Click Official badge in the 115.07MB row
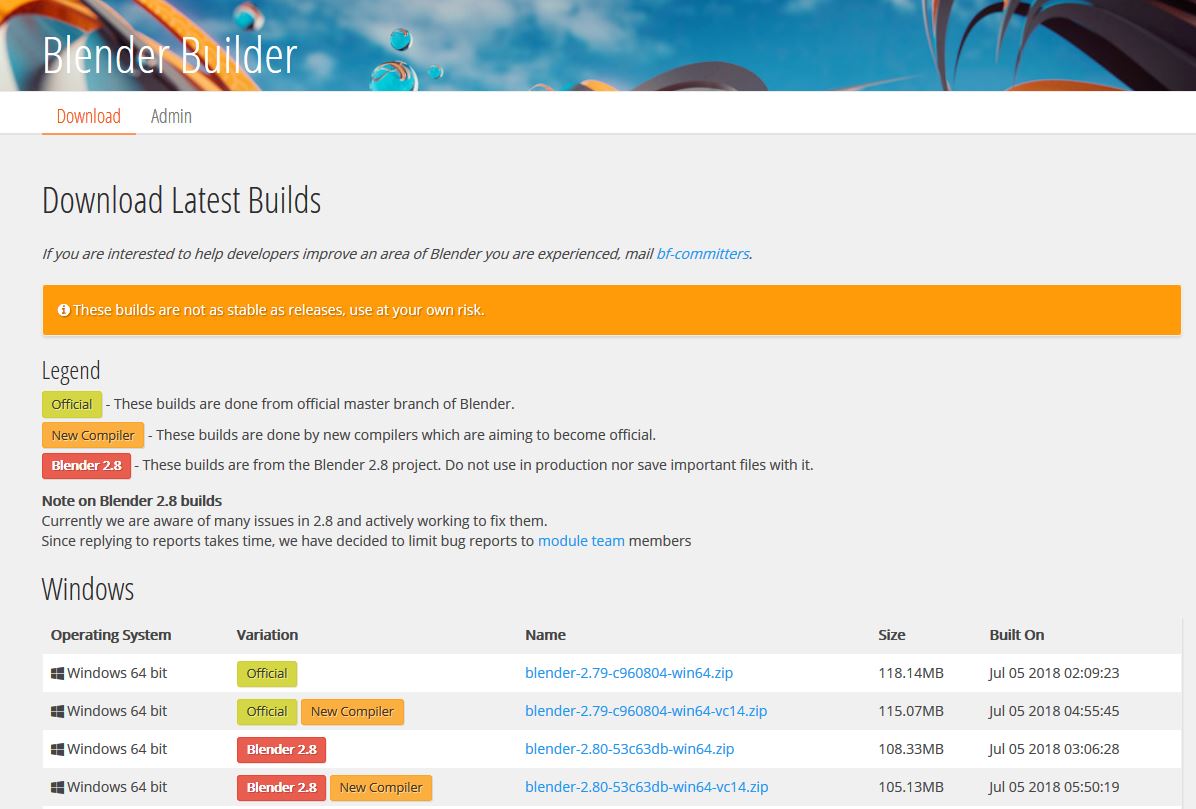This screenshot has height=809, width=1196. pos(267,711)
